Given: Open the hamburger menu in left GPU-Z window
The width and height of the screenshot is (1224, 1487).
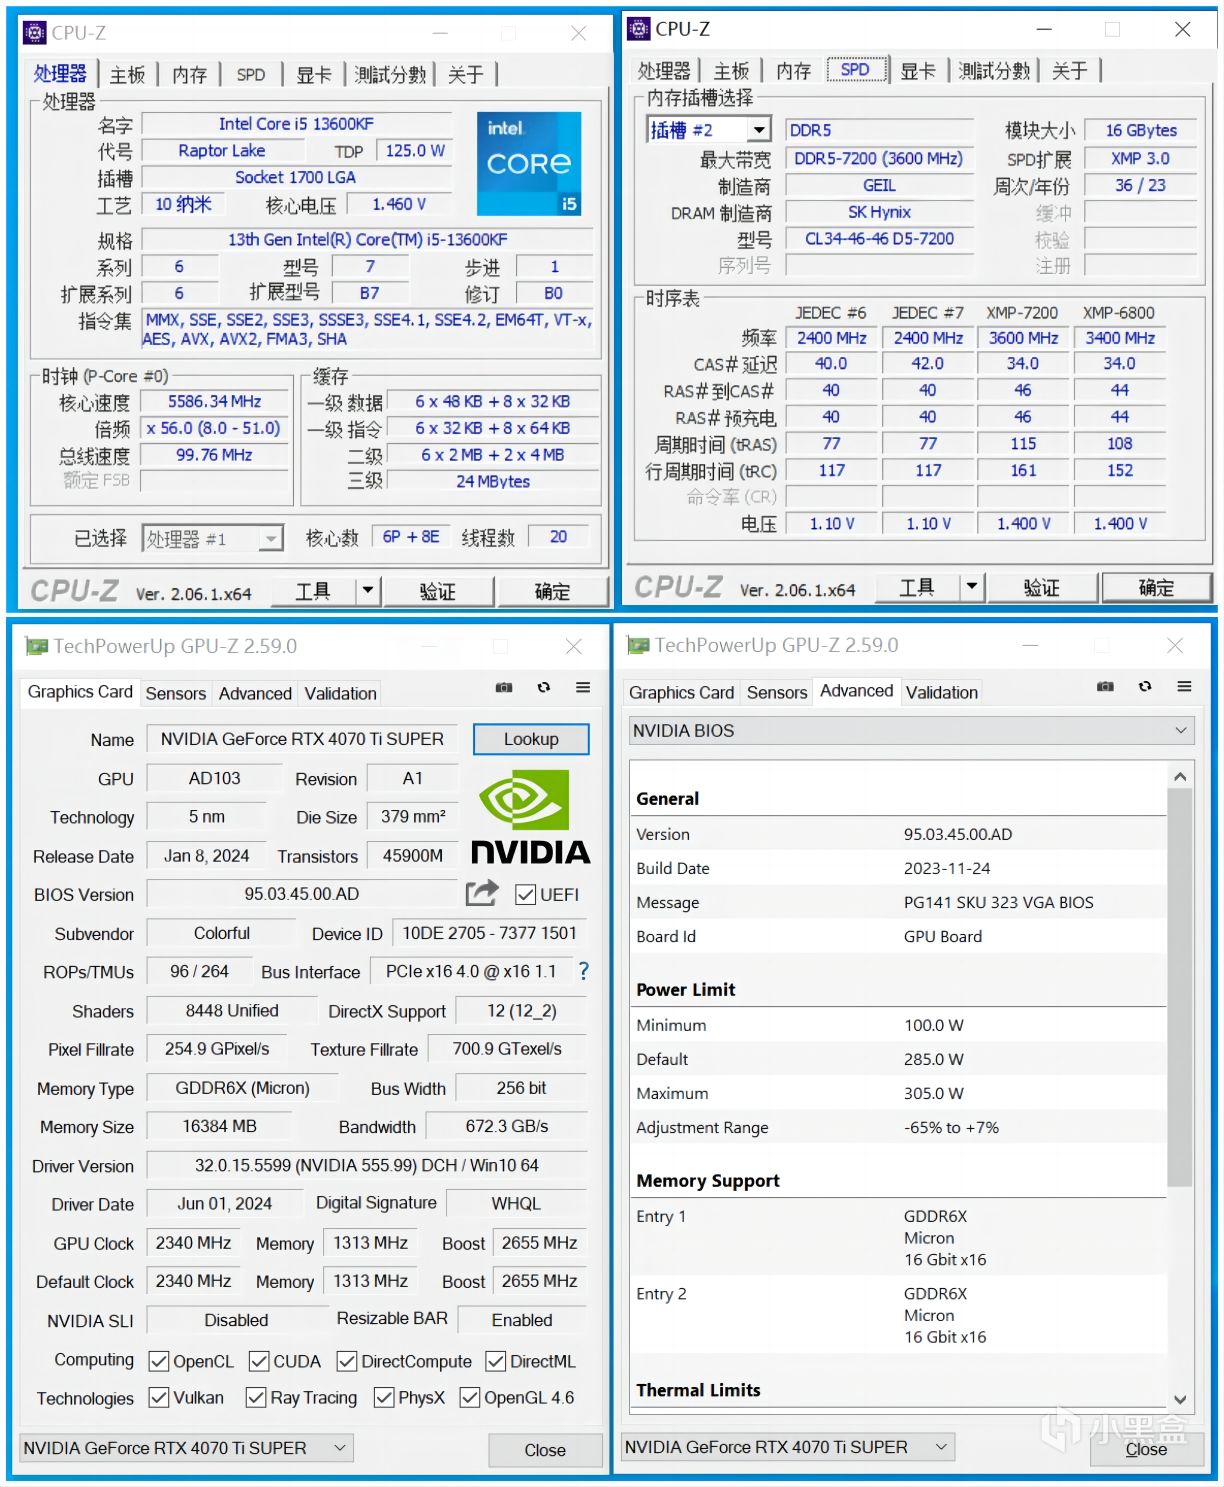Looking at the screenshot, I should coord(583,688).
